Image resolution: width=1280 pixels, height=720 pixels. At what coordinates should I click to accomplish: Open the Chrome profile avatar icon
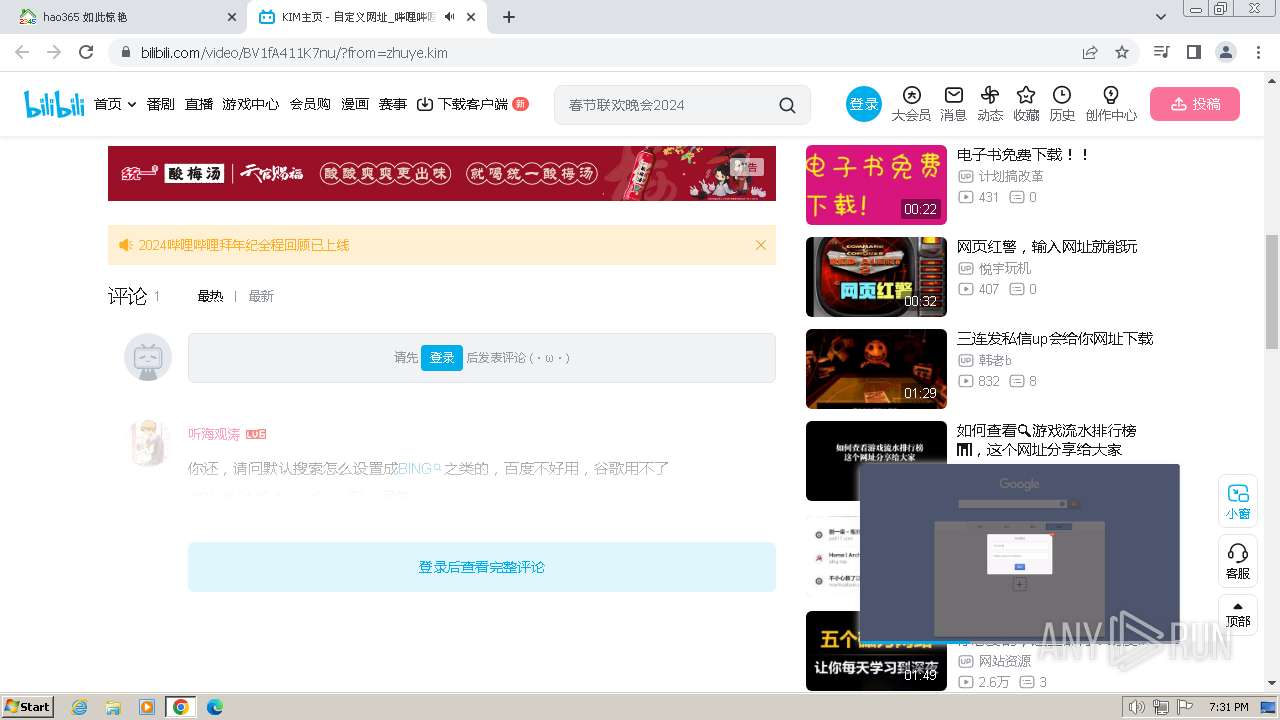click(1225, 52)
